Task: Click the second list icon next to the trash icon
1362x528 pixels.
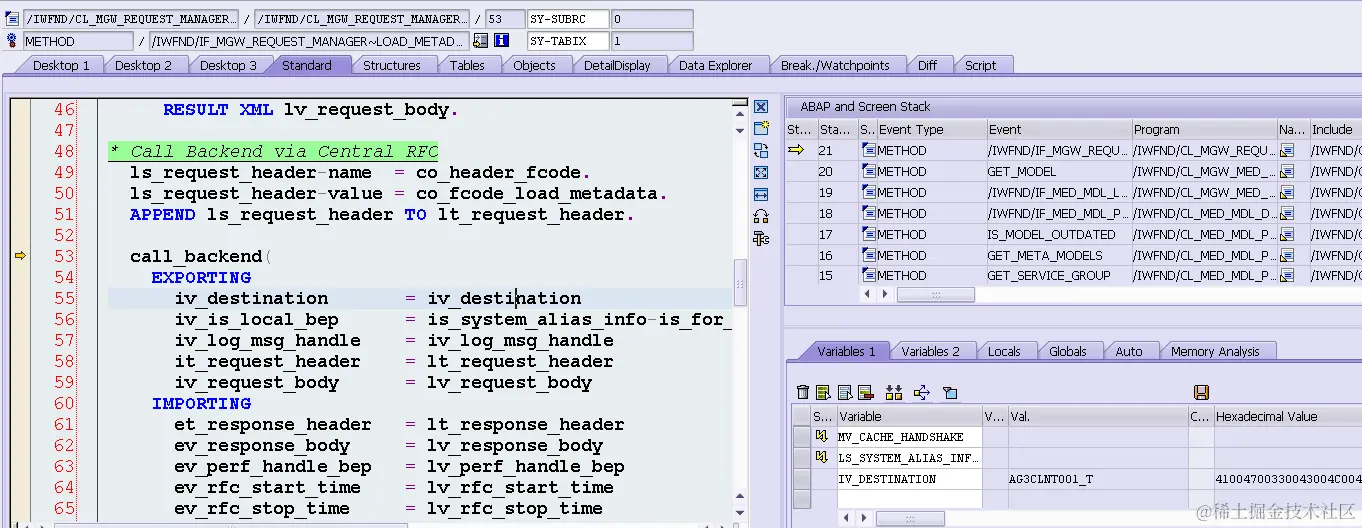Action: pos(845,393)
